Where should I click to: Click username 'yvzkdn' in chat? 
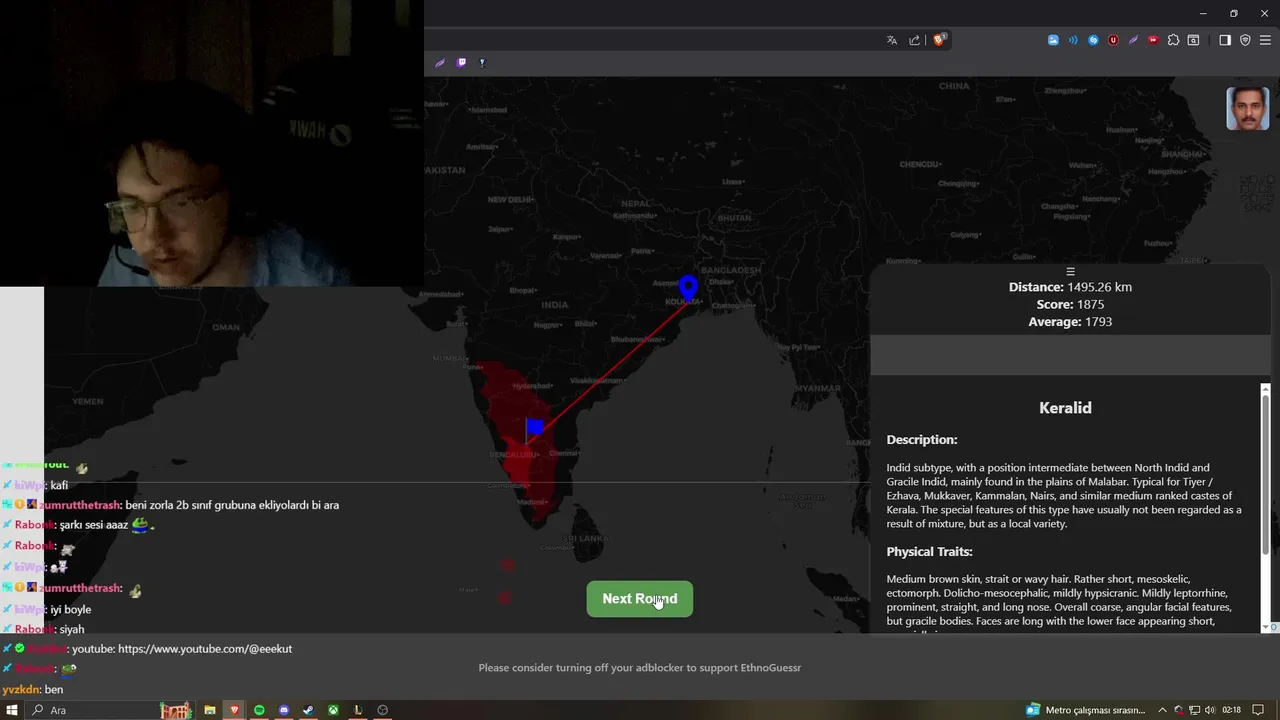(20, 690)
